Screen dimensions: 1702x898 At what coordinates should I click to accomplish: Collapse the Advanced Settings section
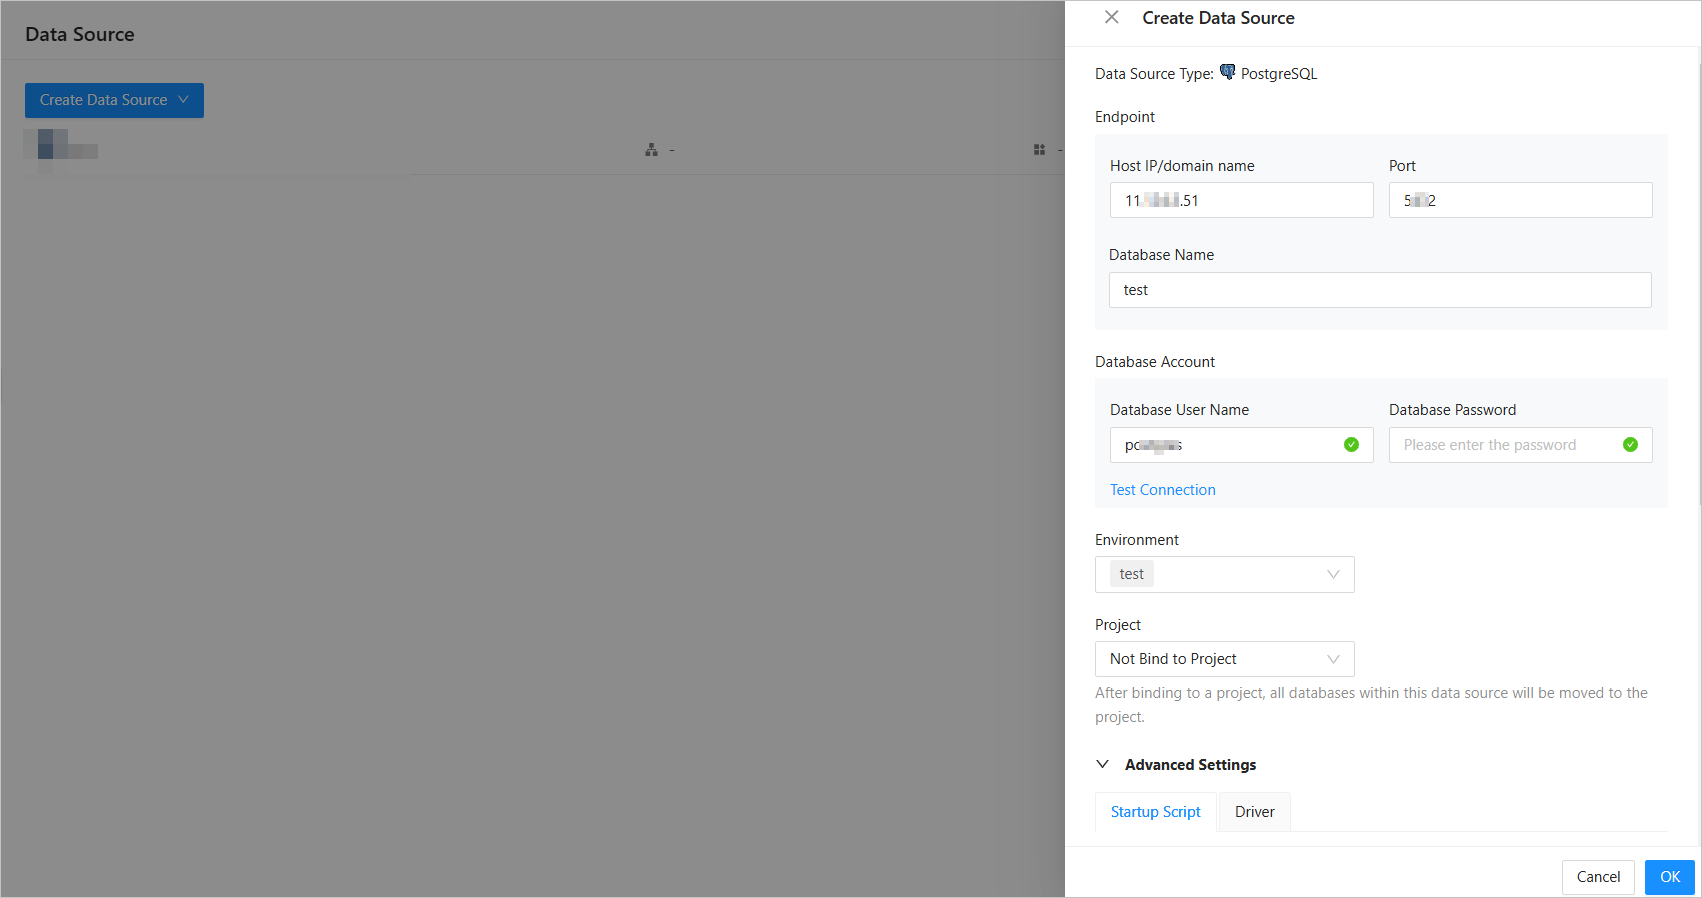point(1103,764)
